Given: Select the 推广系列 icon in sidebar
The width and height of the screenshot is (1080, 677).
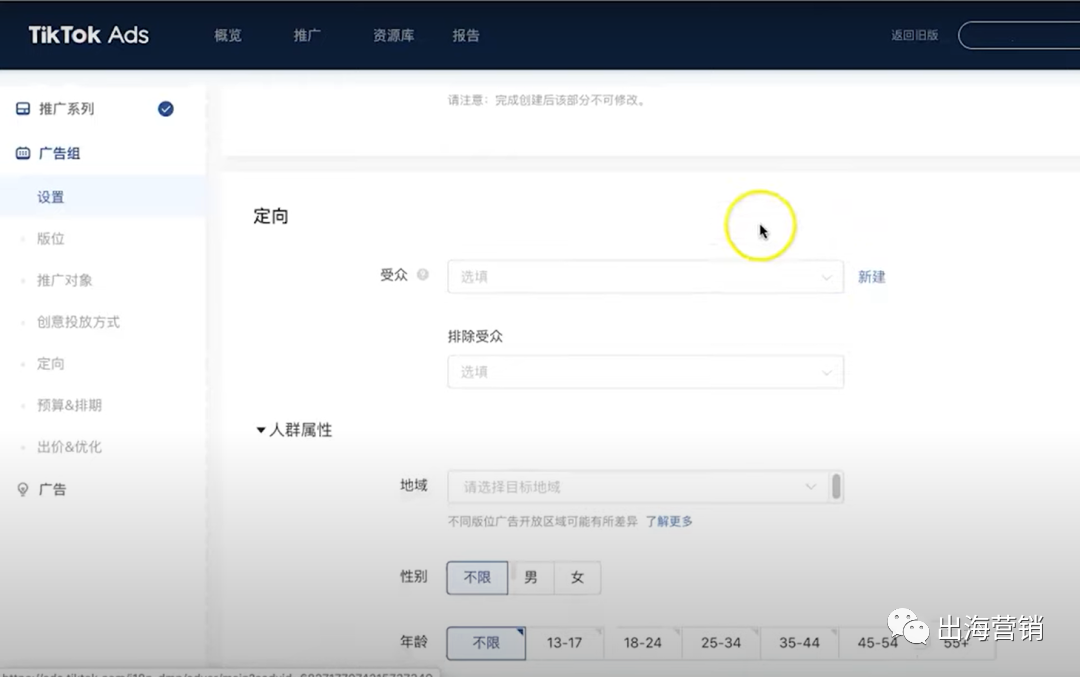Looking at the screenshot, I should [x=22, y=108].
